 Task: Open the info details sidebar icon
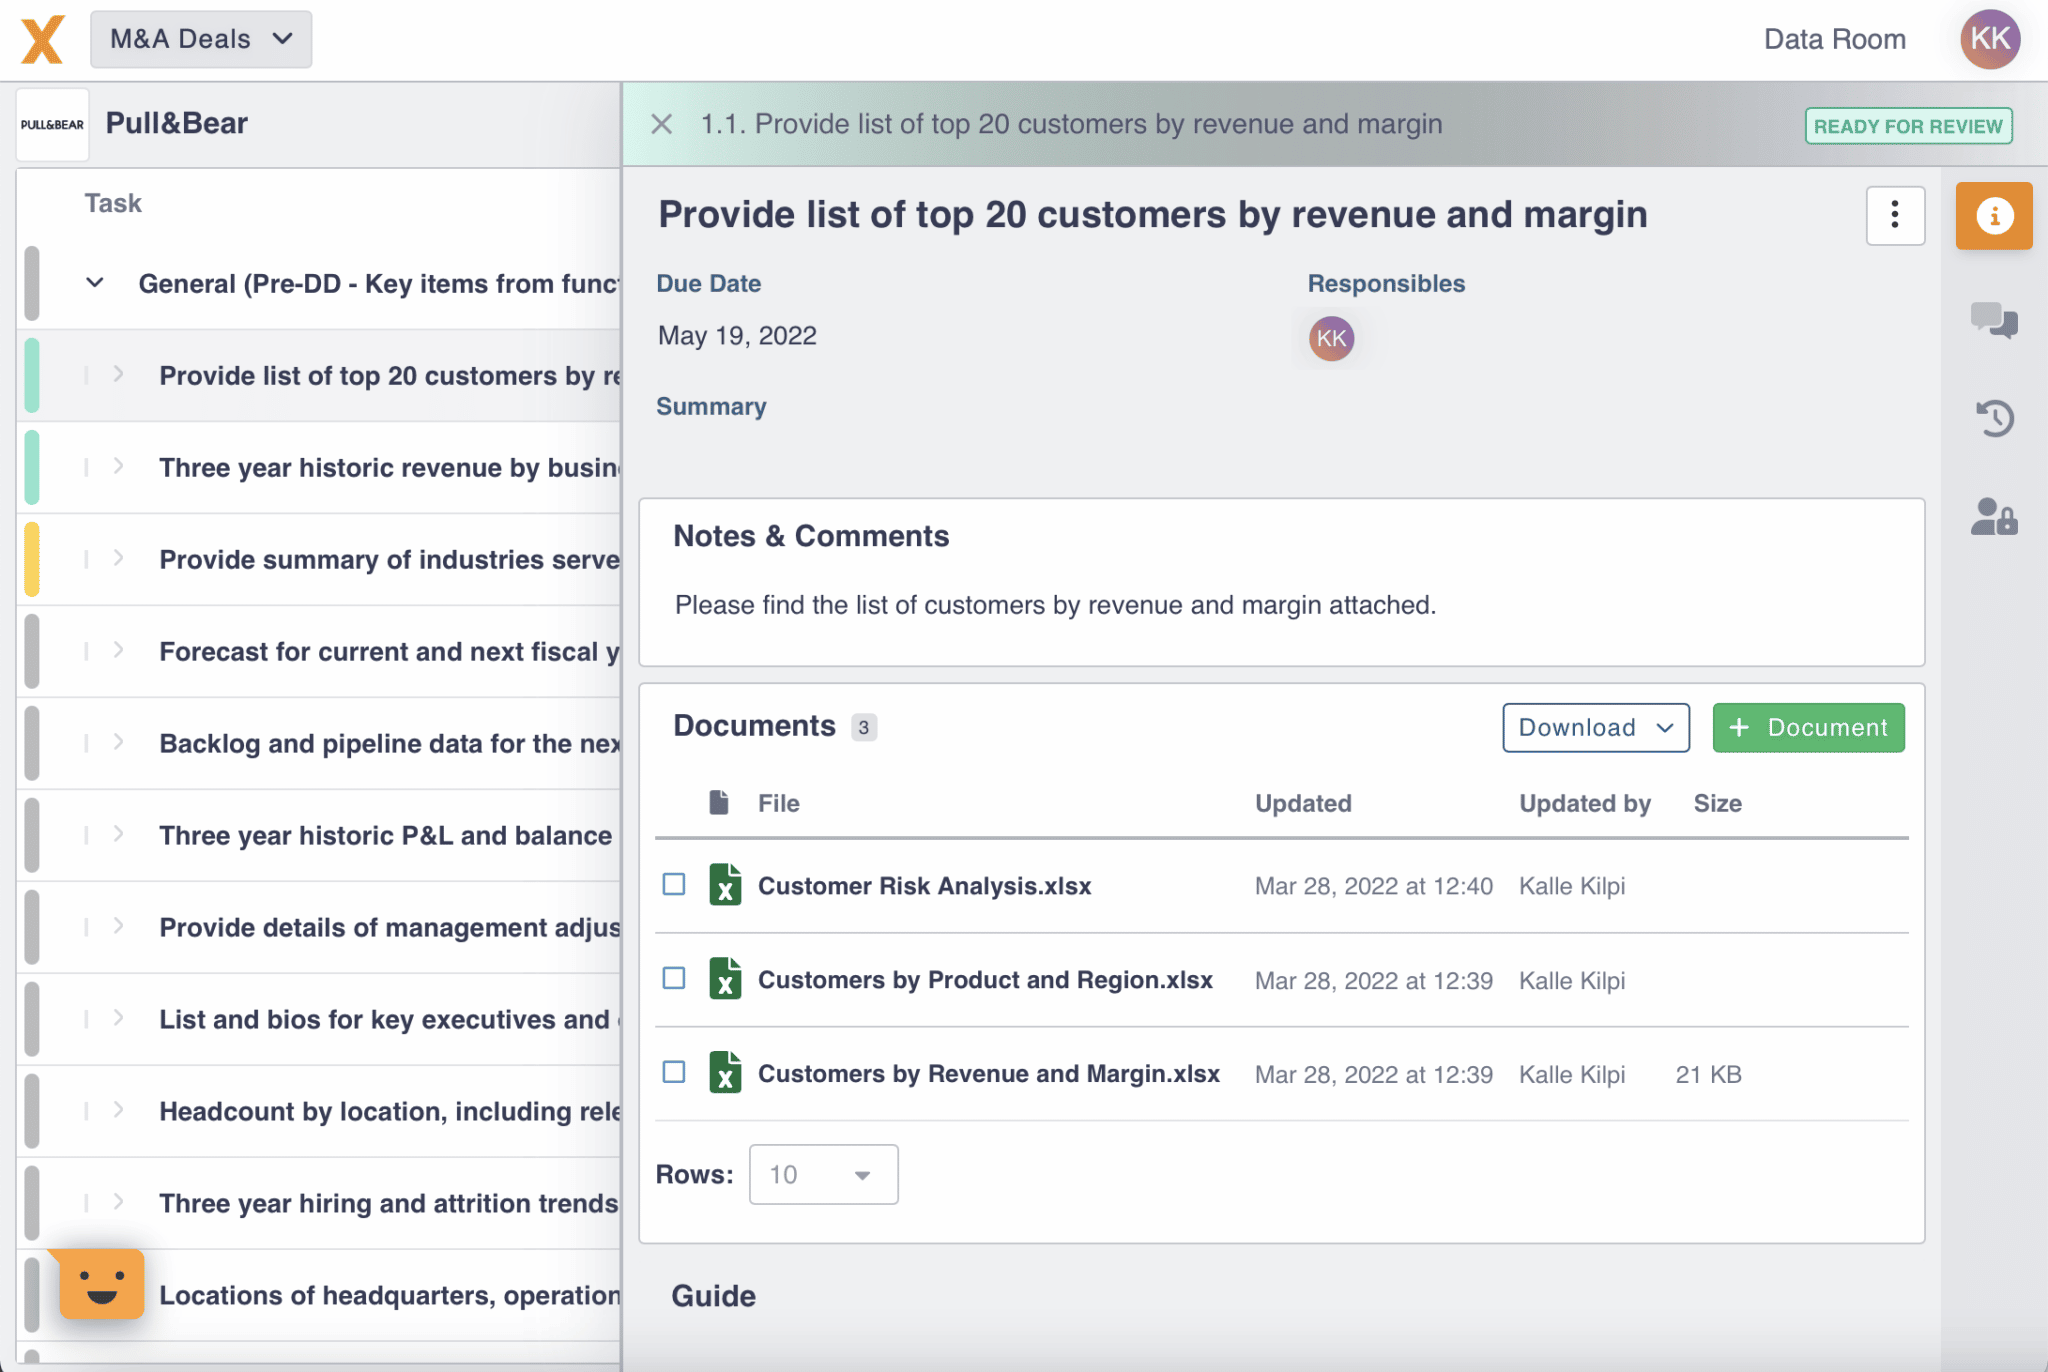tap(1993, 216)
